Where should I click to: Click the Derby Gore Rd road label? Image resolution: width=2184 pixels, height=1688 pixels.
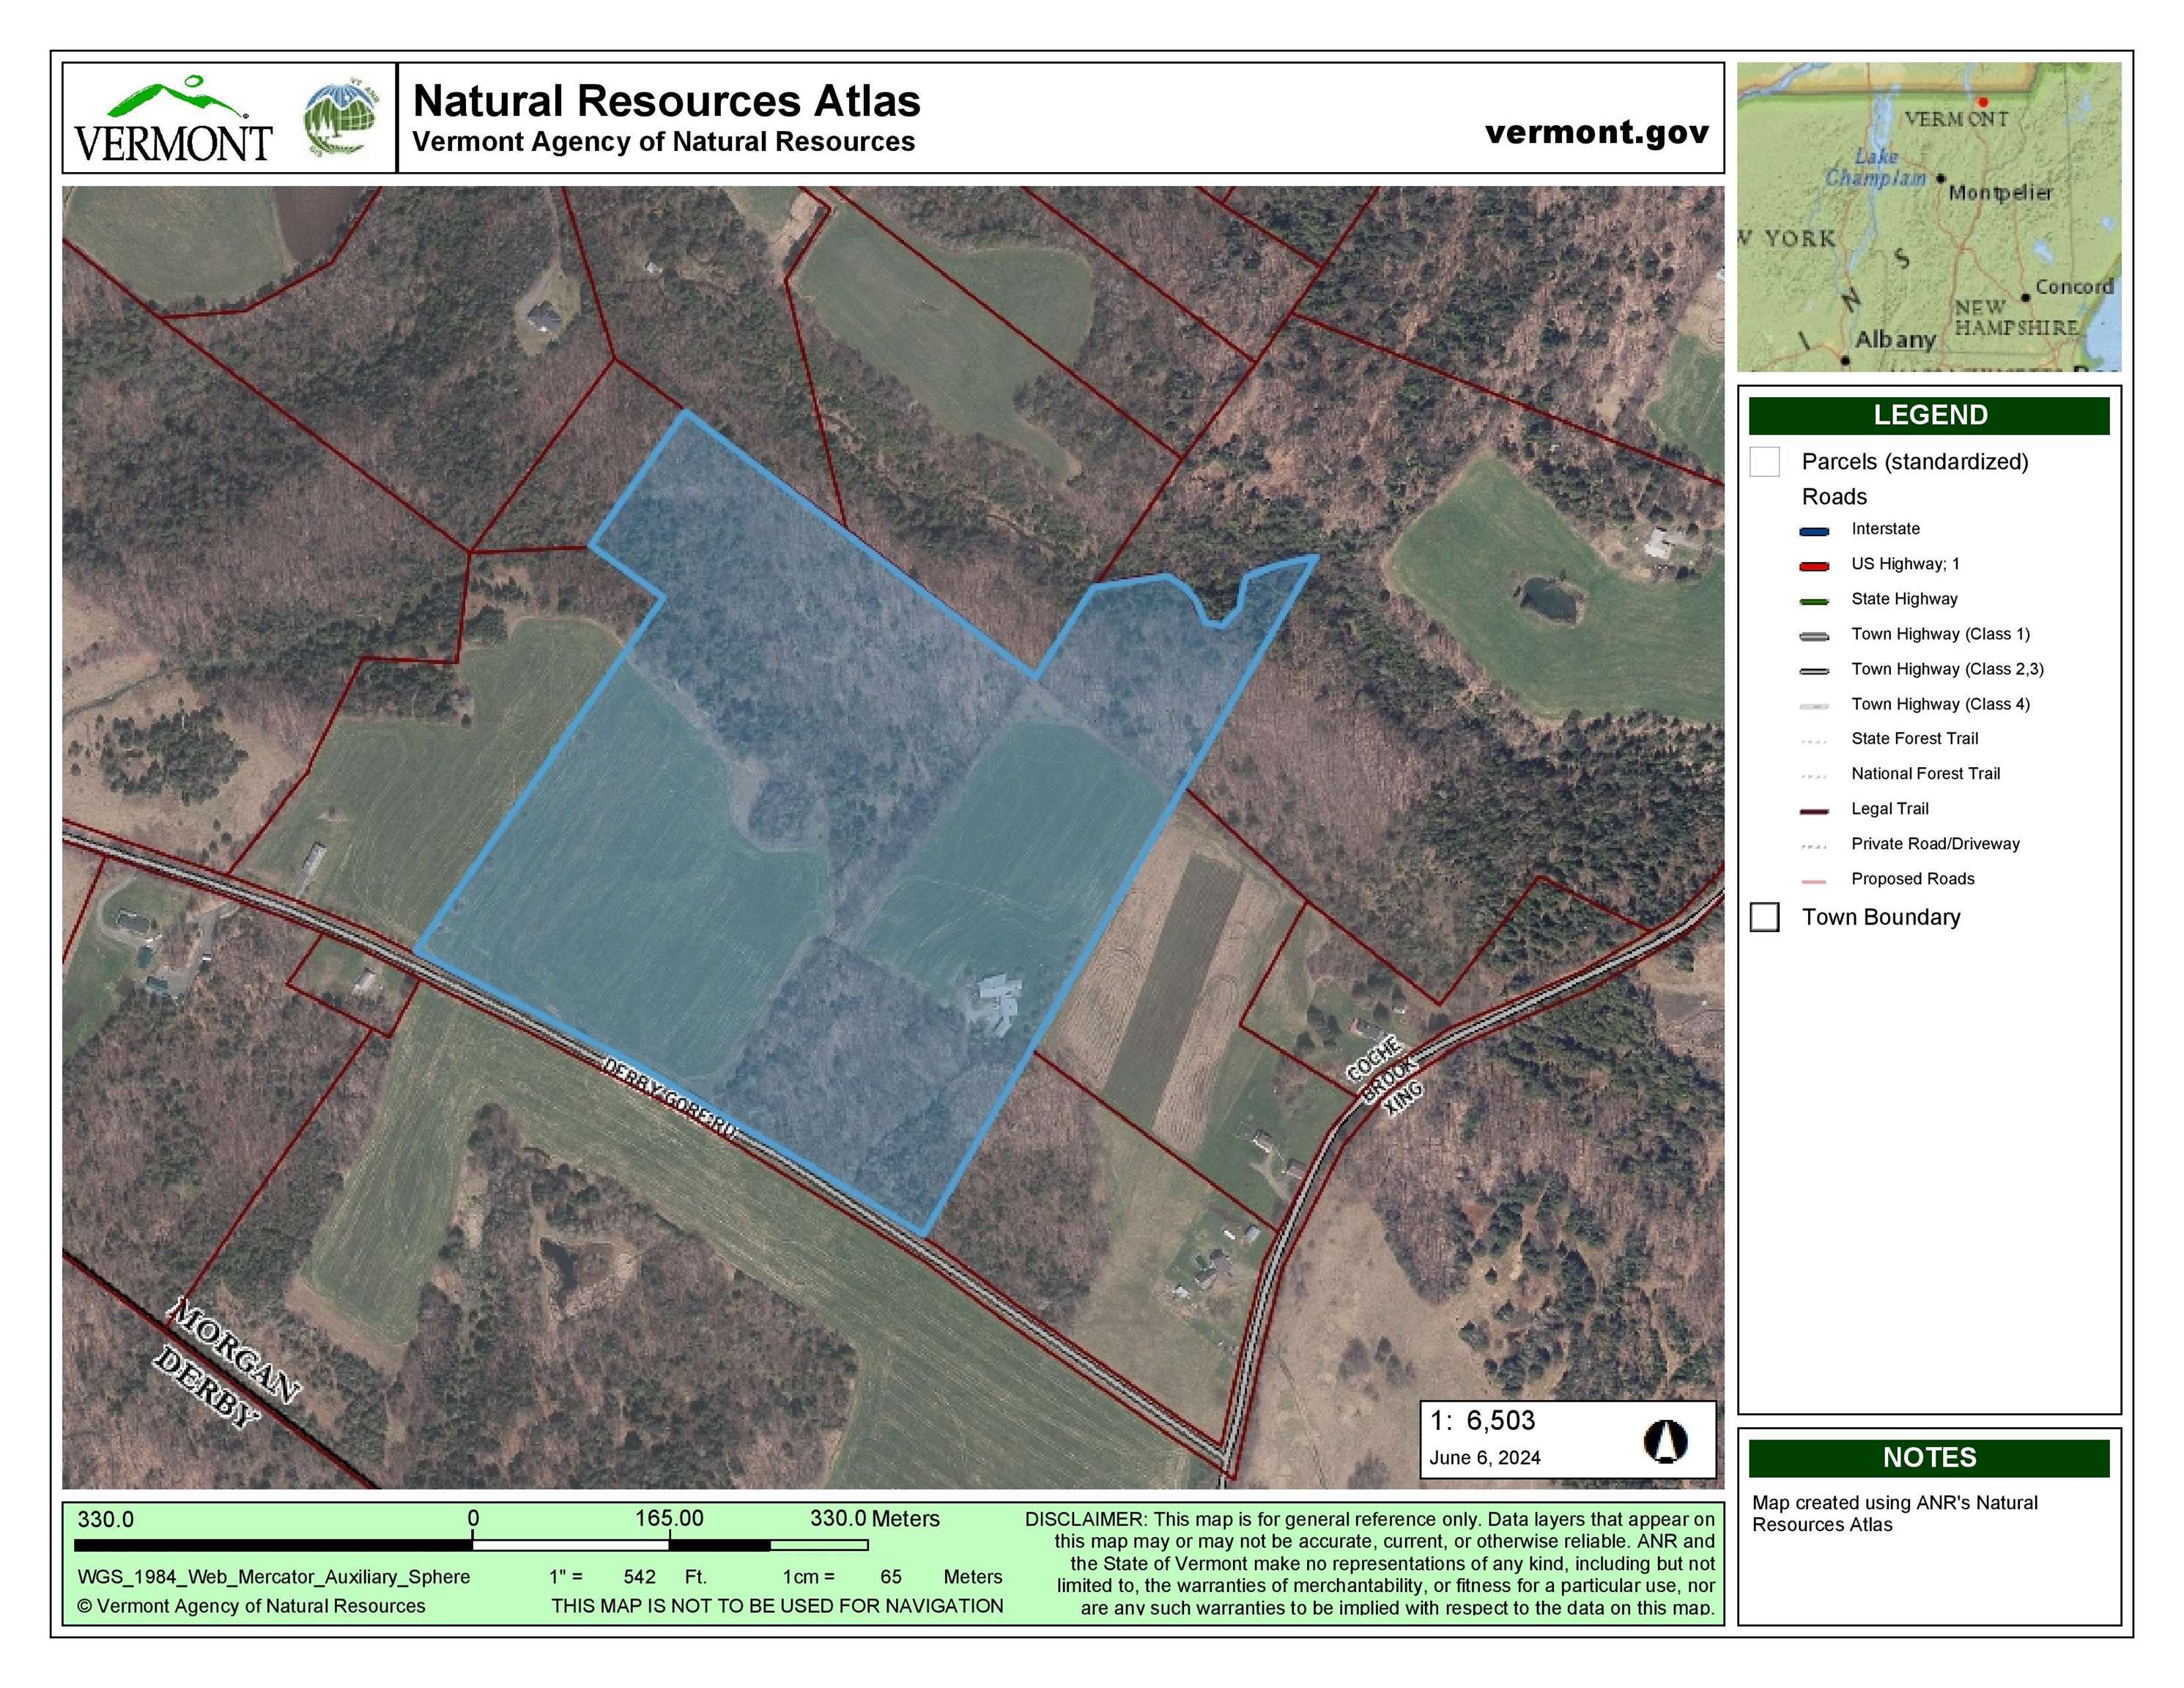click(672, 1100)
